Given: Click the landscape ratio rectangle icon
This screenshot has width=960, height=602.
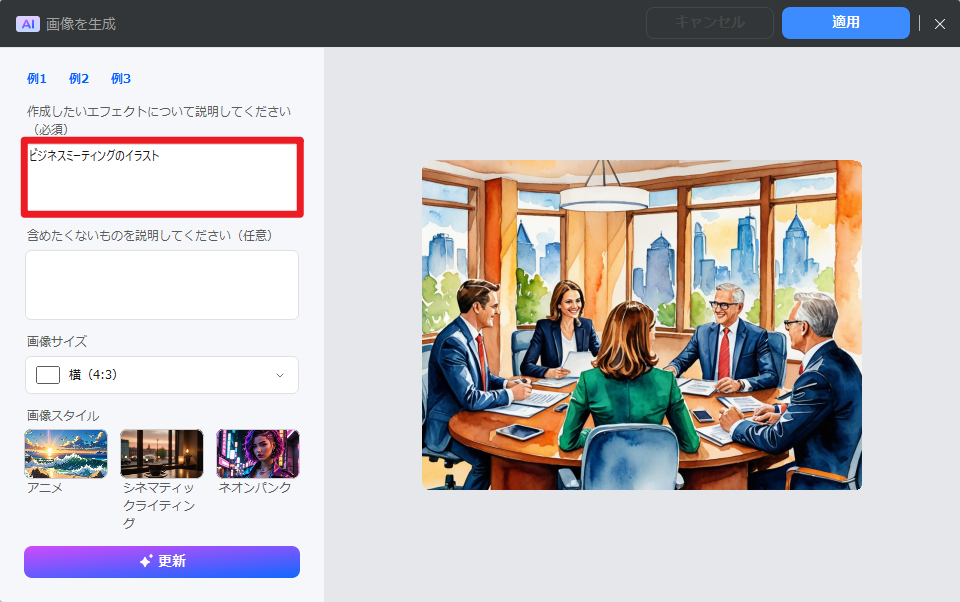Looking at the screenshot, I should [48, 375].
